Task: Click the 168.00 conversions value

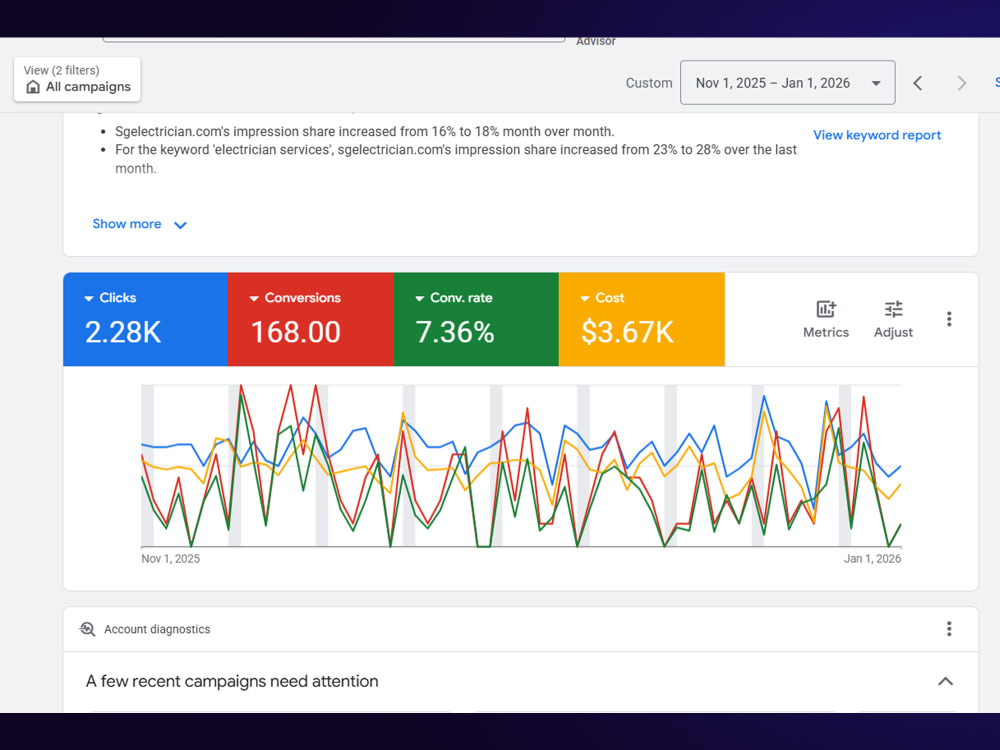Action: click(295, 332)
